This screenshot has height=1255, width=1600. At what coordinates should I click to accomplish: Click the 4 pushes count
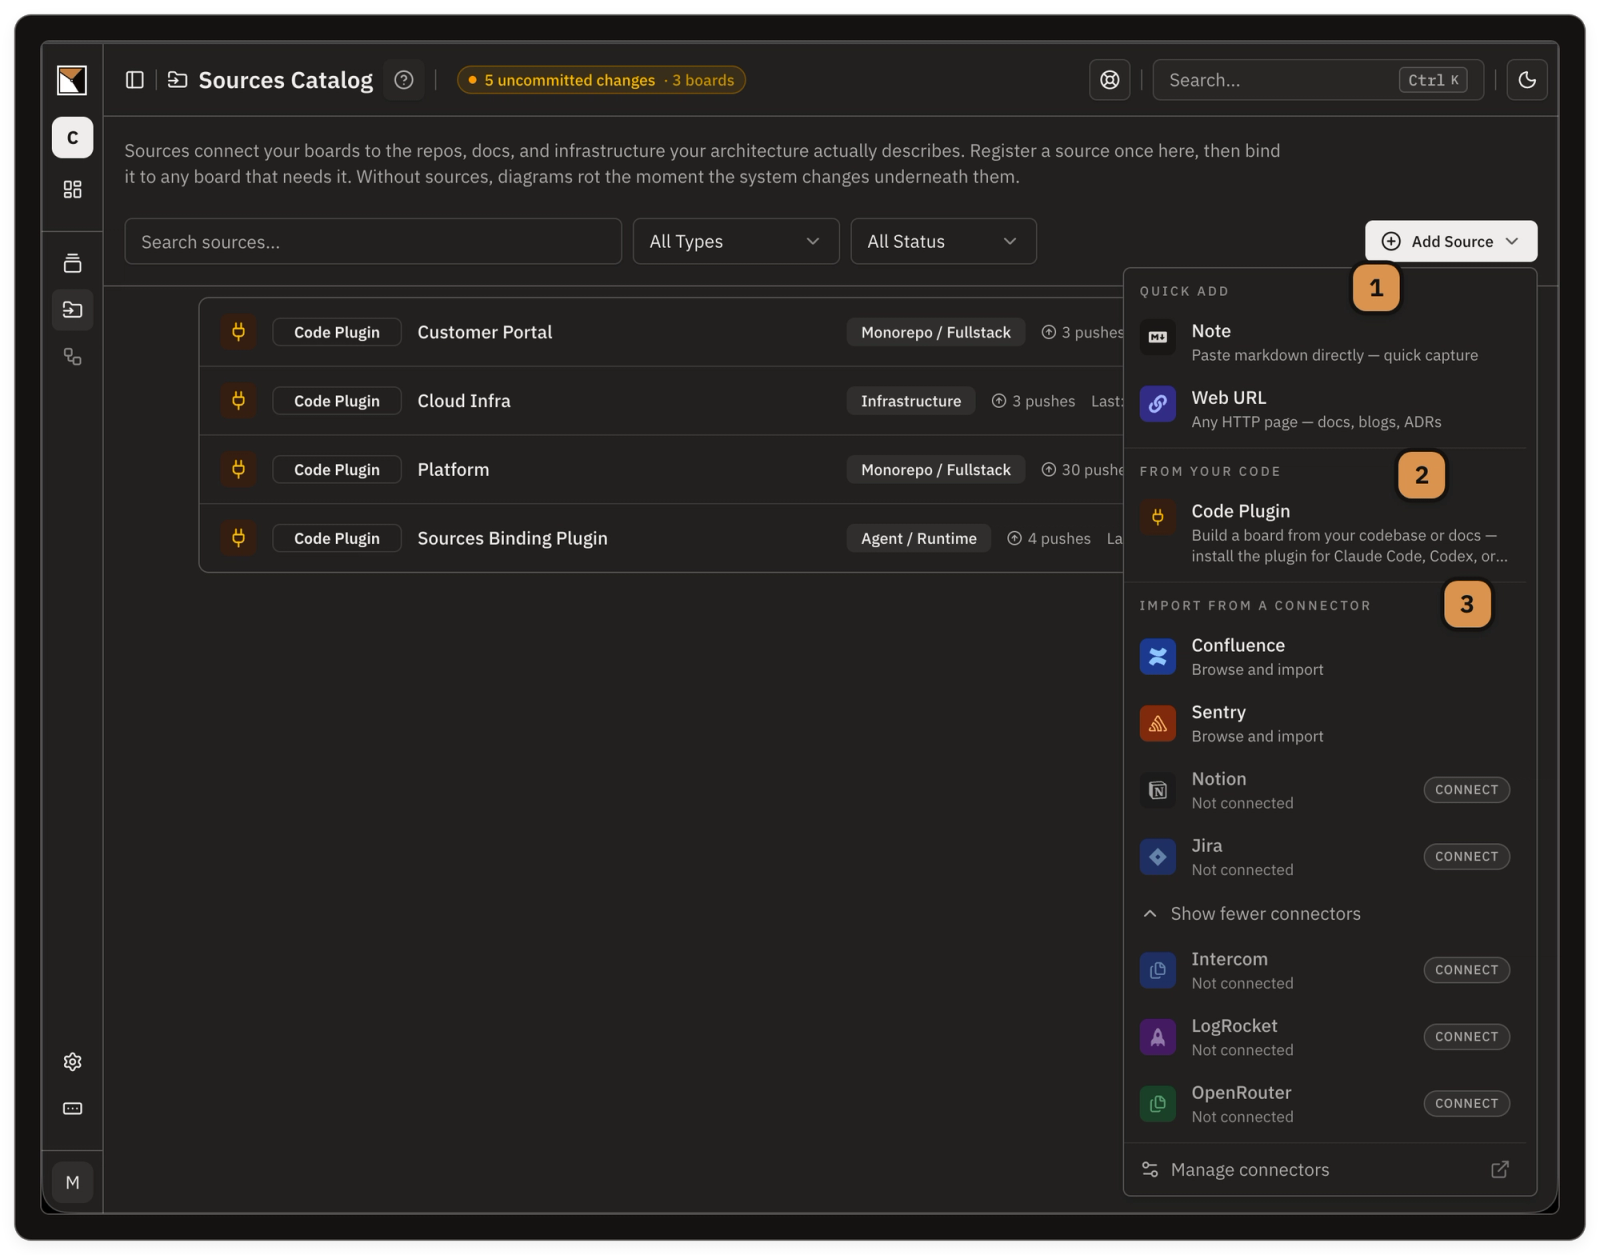coord(1049,538)
